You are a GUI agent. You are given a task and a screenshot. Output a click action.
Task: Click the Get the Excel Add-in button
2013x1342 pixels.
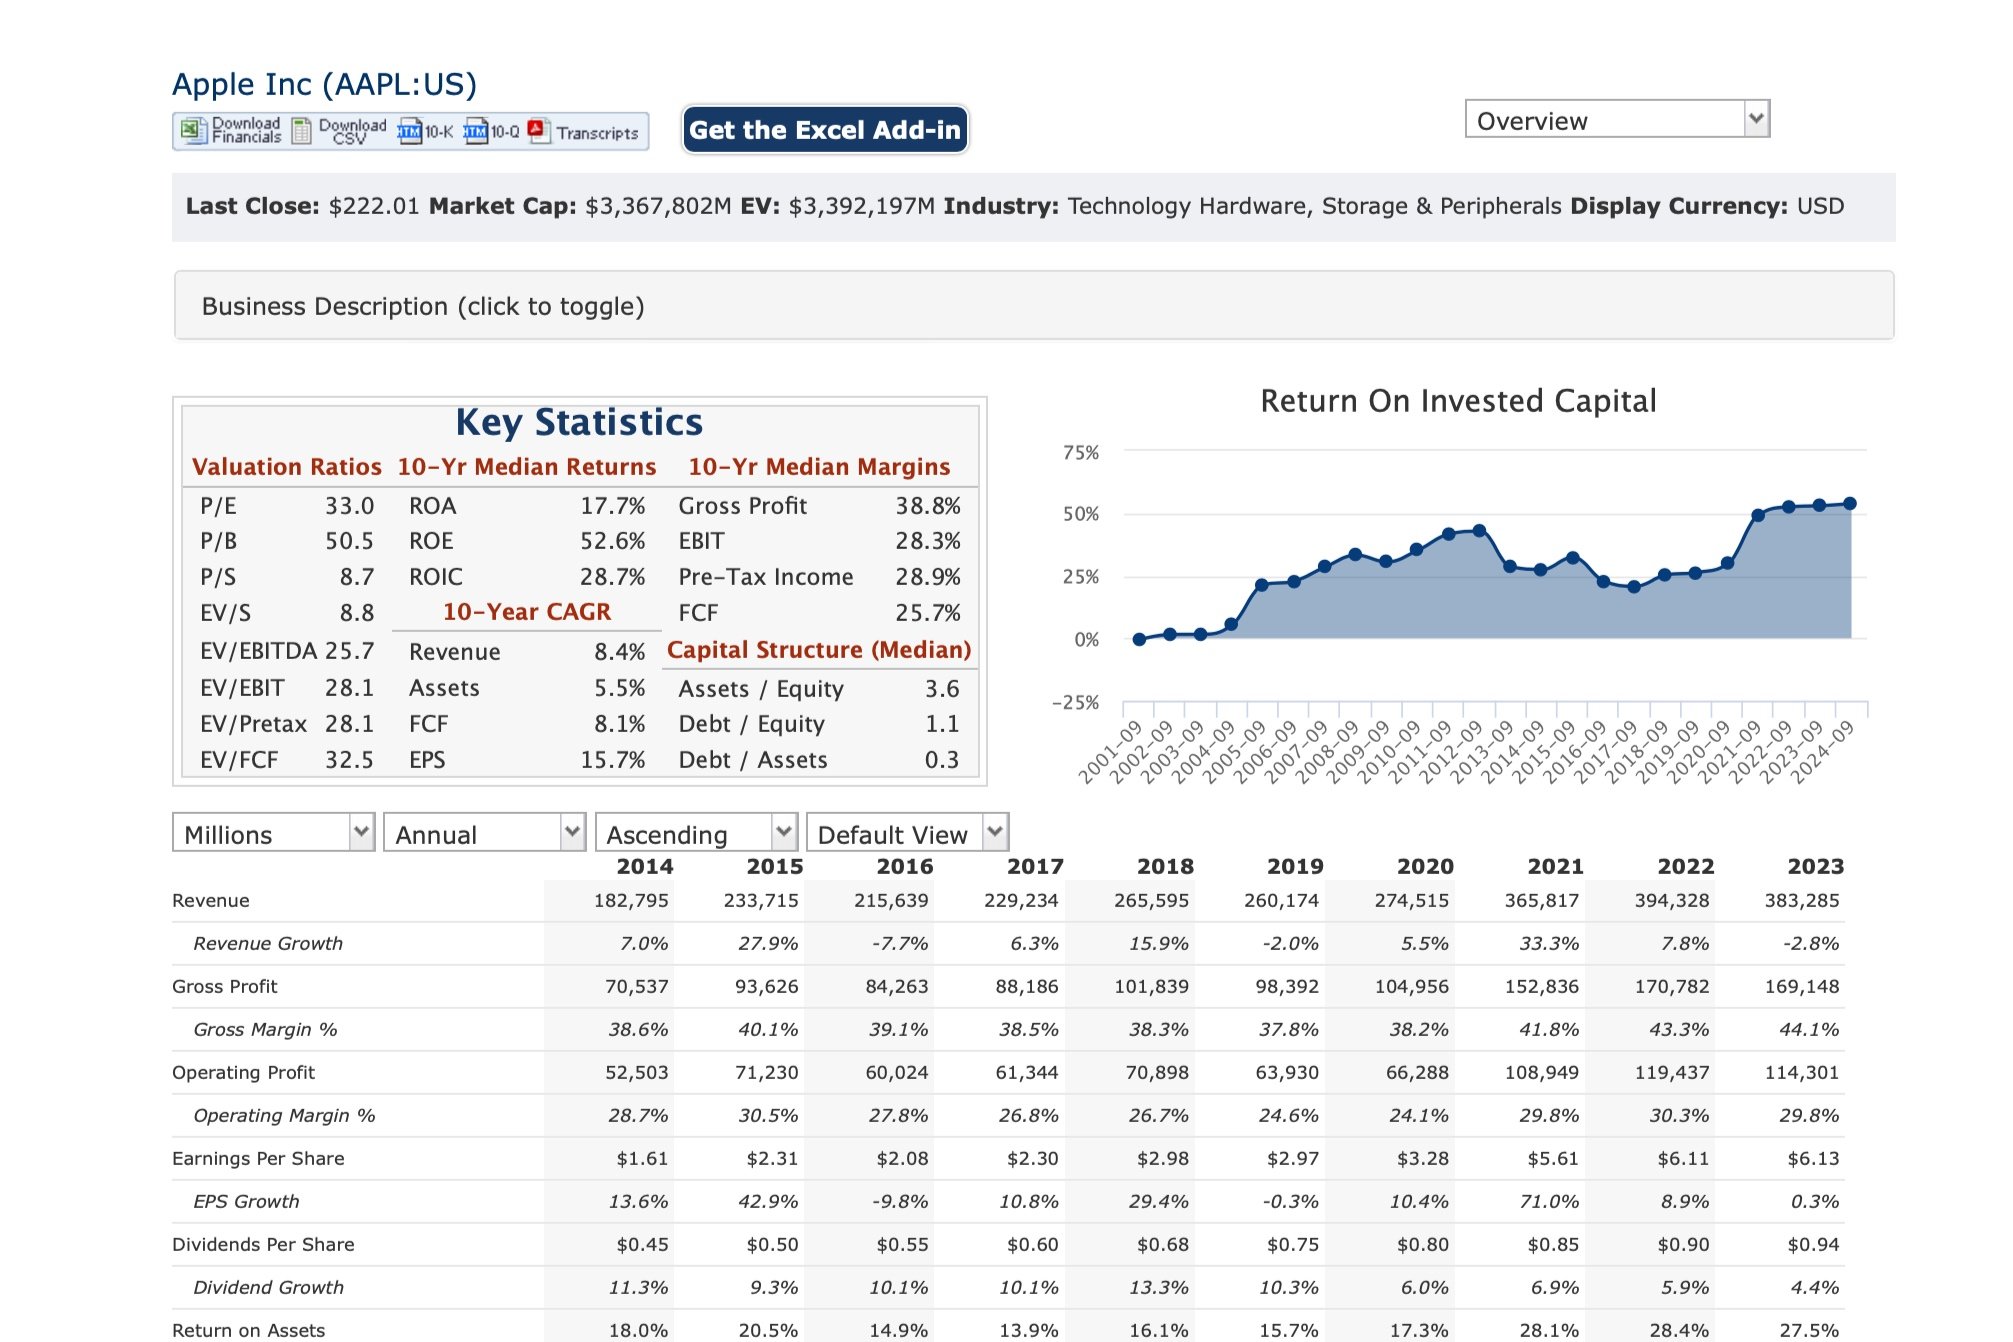pos(825,130)
